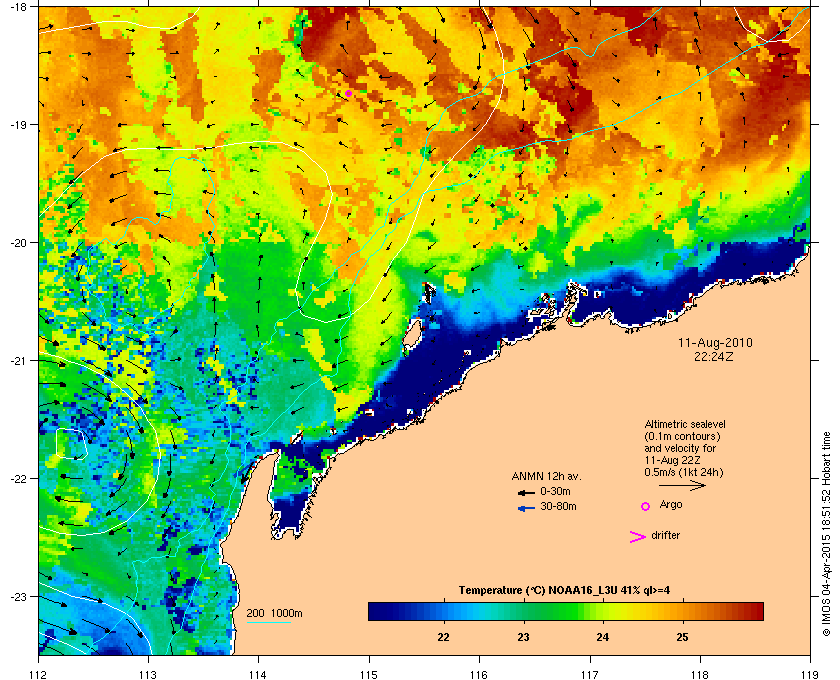This screenshot has width=840, height=680.
Task: Click the latitude label -19
Action: tap(18, 125)
